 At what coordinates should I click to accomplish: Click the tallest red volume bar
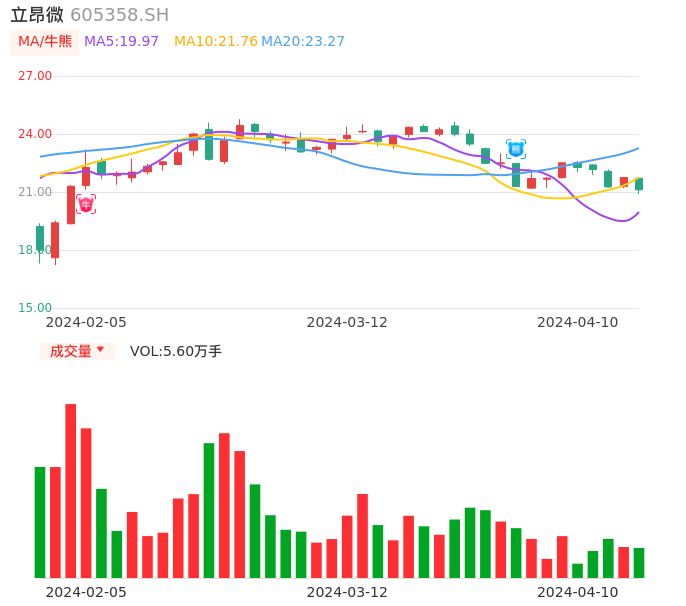coord(71,490)
